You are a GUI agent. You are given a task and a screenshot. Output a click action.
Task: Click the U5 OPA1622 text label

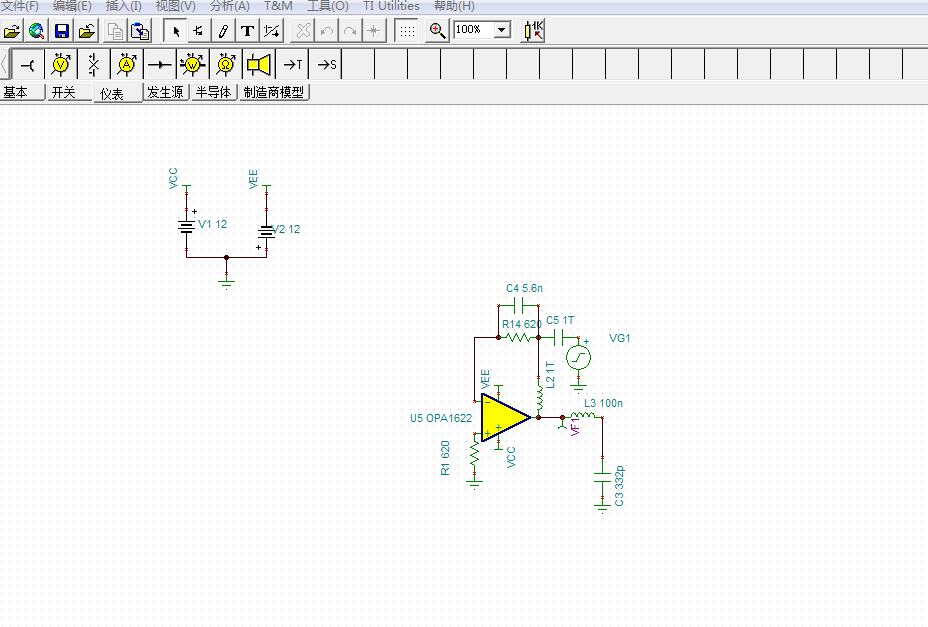point(441,418)
